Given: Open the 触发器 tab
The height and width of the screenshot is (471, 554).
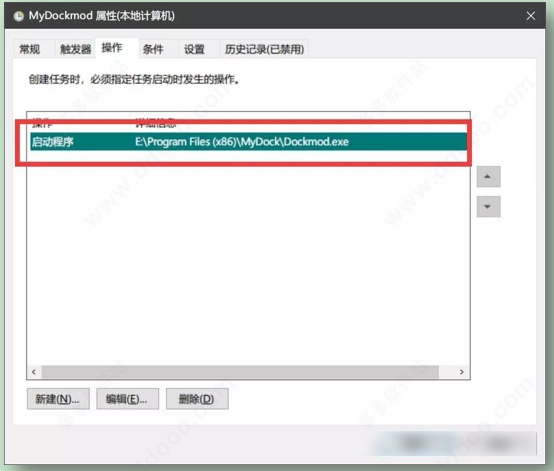Looking at the screenshot, I should click(75, 49).
